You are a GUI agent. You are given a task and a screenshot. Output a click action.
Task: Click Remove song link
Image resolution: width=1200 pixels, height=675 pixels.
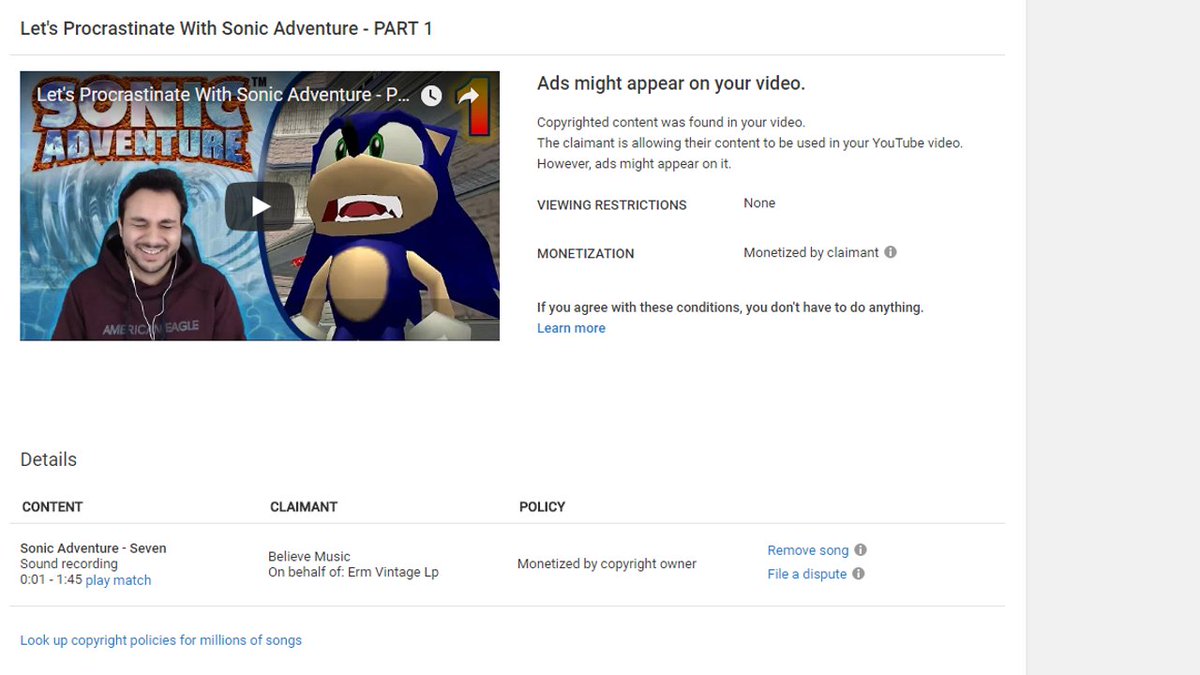808,550
